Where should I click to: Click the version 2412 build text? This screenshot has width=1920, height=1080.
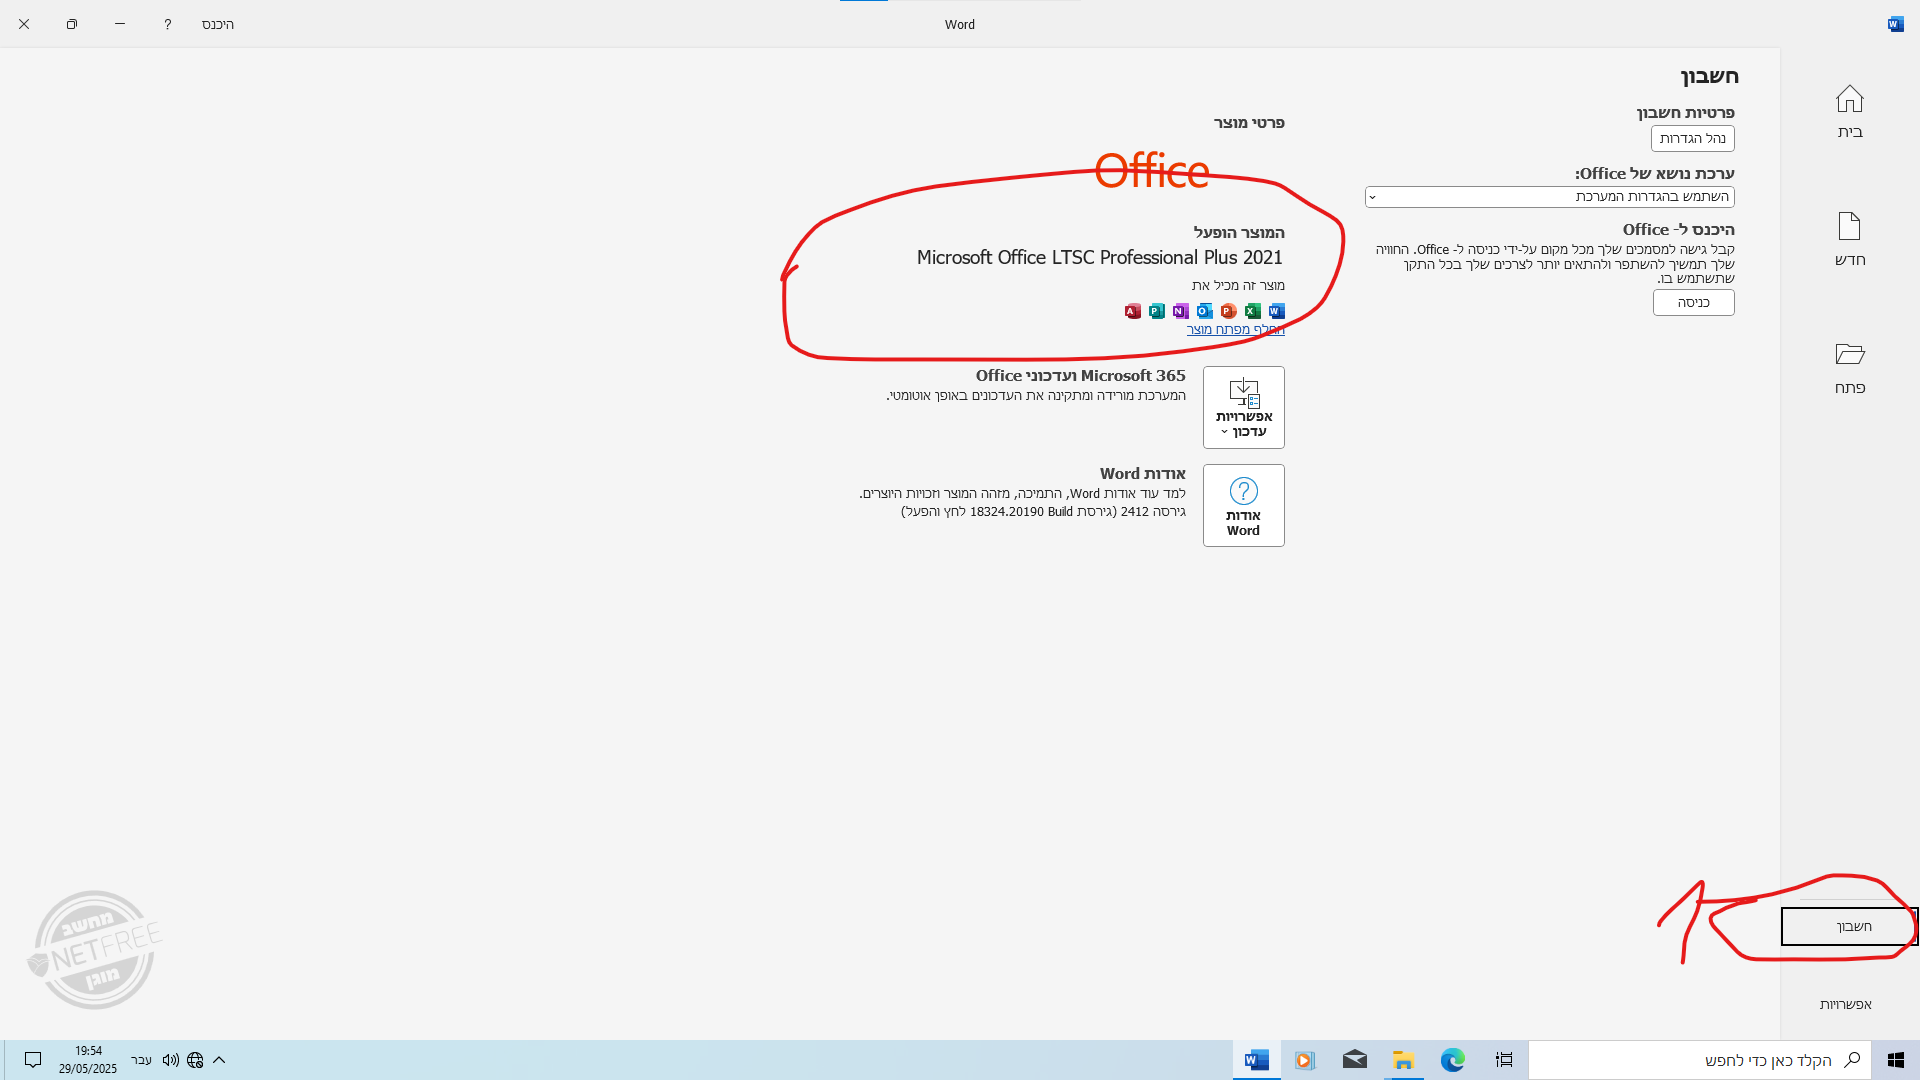[1043, 512]
